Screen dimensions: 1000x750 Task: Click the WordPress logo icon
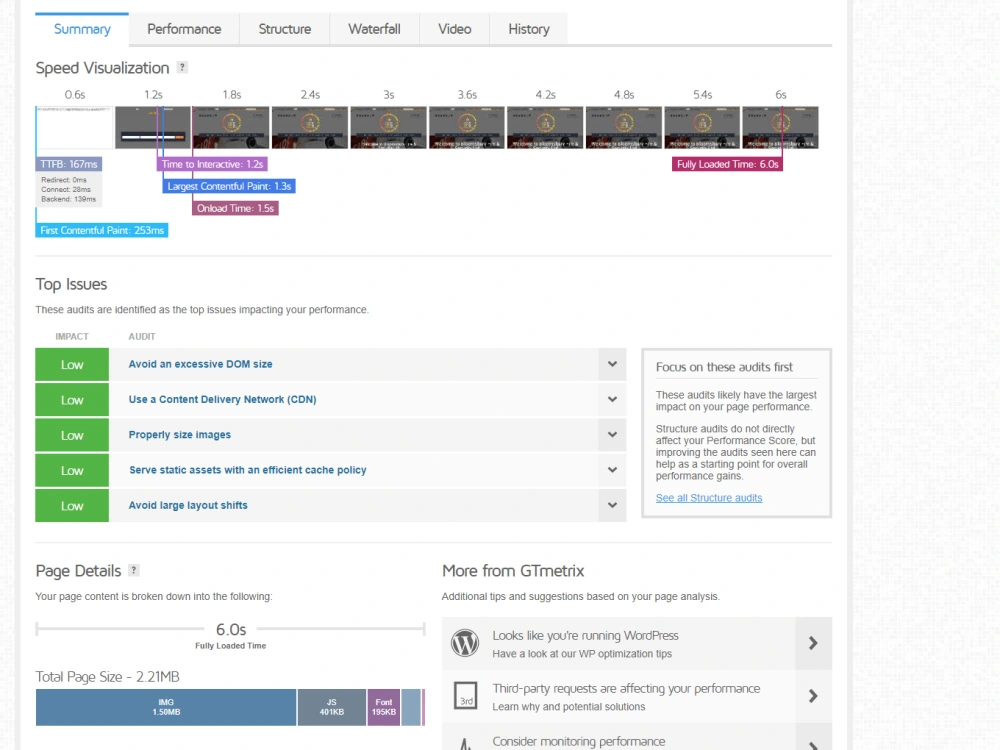465,643
